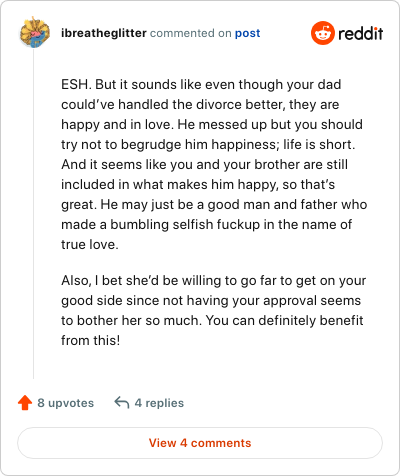
Task: Open the "4 replies" label
Action: (x=159, y=403)
